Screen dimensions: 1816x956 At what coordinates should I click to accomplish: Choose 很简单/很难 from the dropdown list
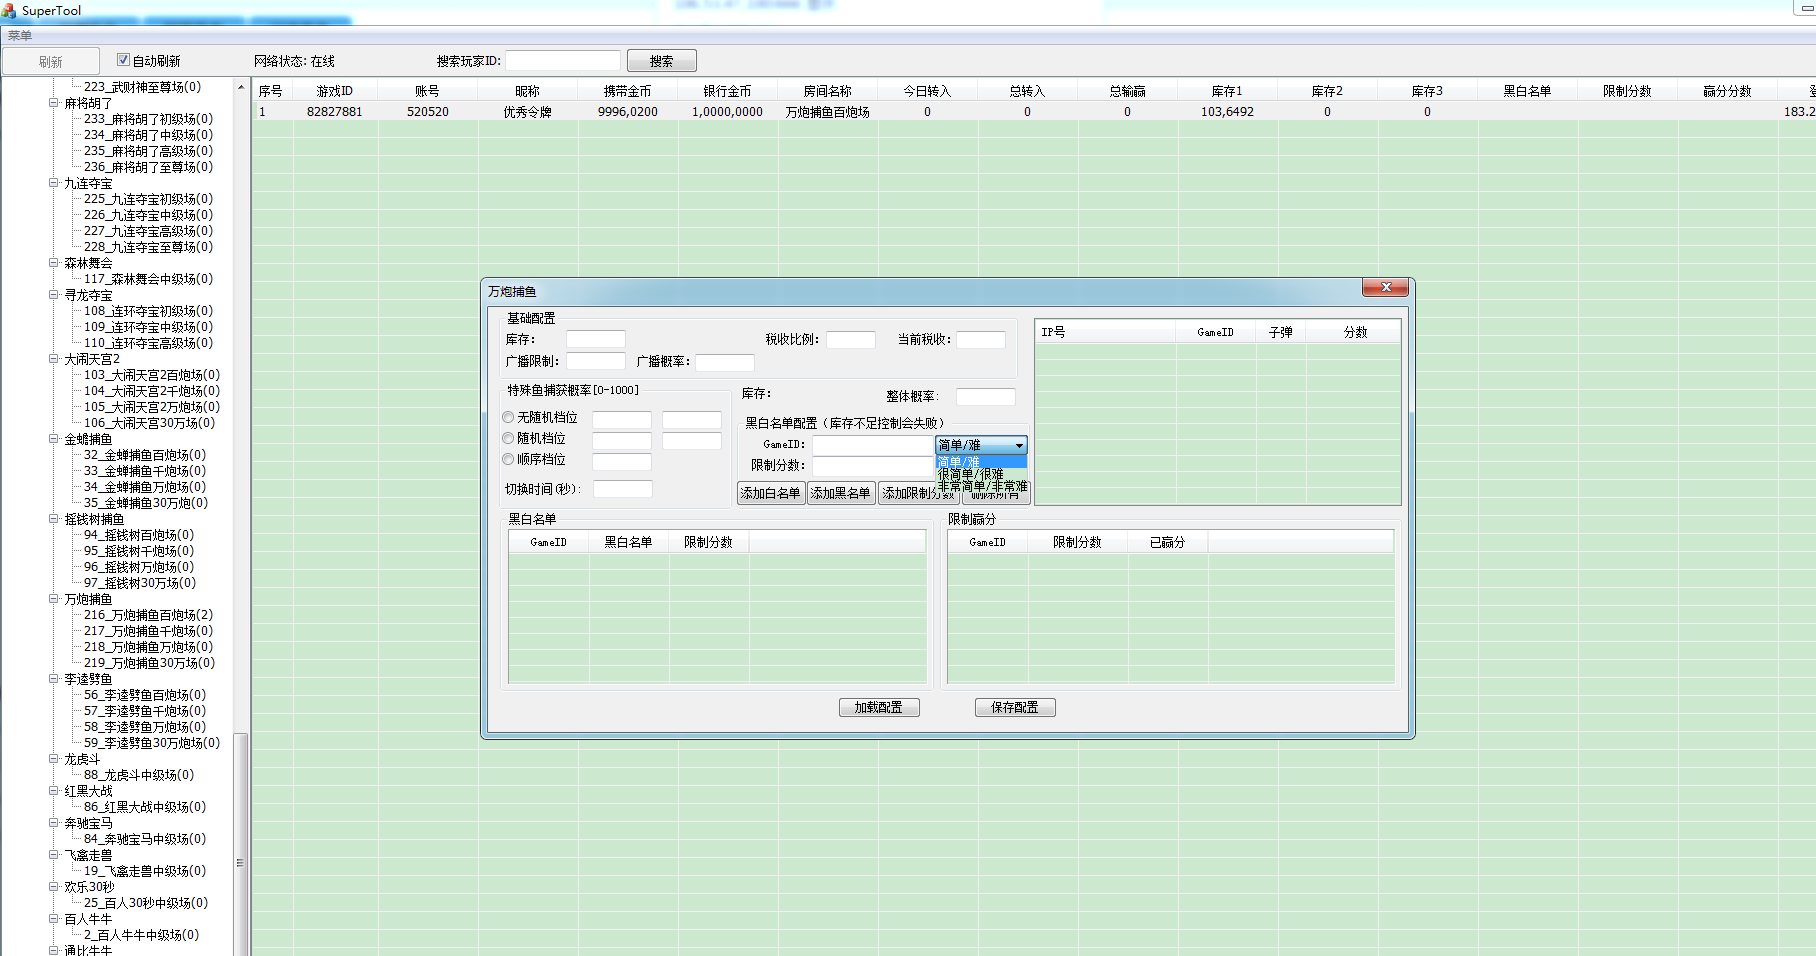(970, 474)
